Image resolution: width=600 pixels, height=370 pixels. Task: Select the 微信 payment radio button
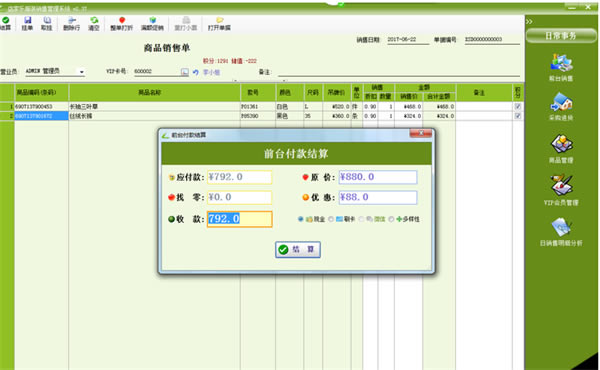pyautogui.click(x=361, y=219)
